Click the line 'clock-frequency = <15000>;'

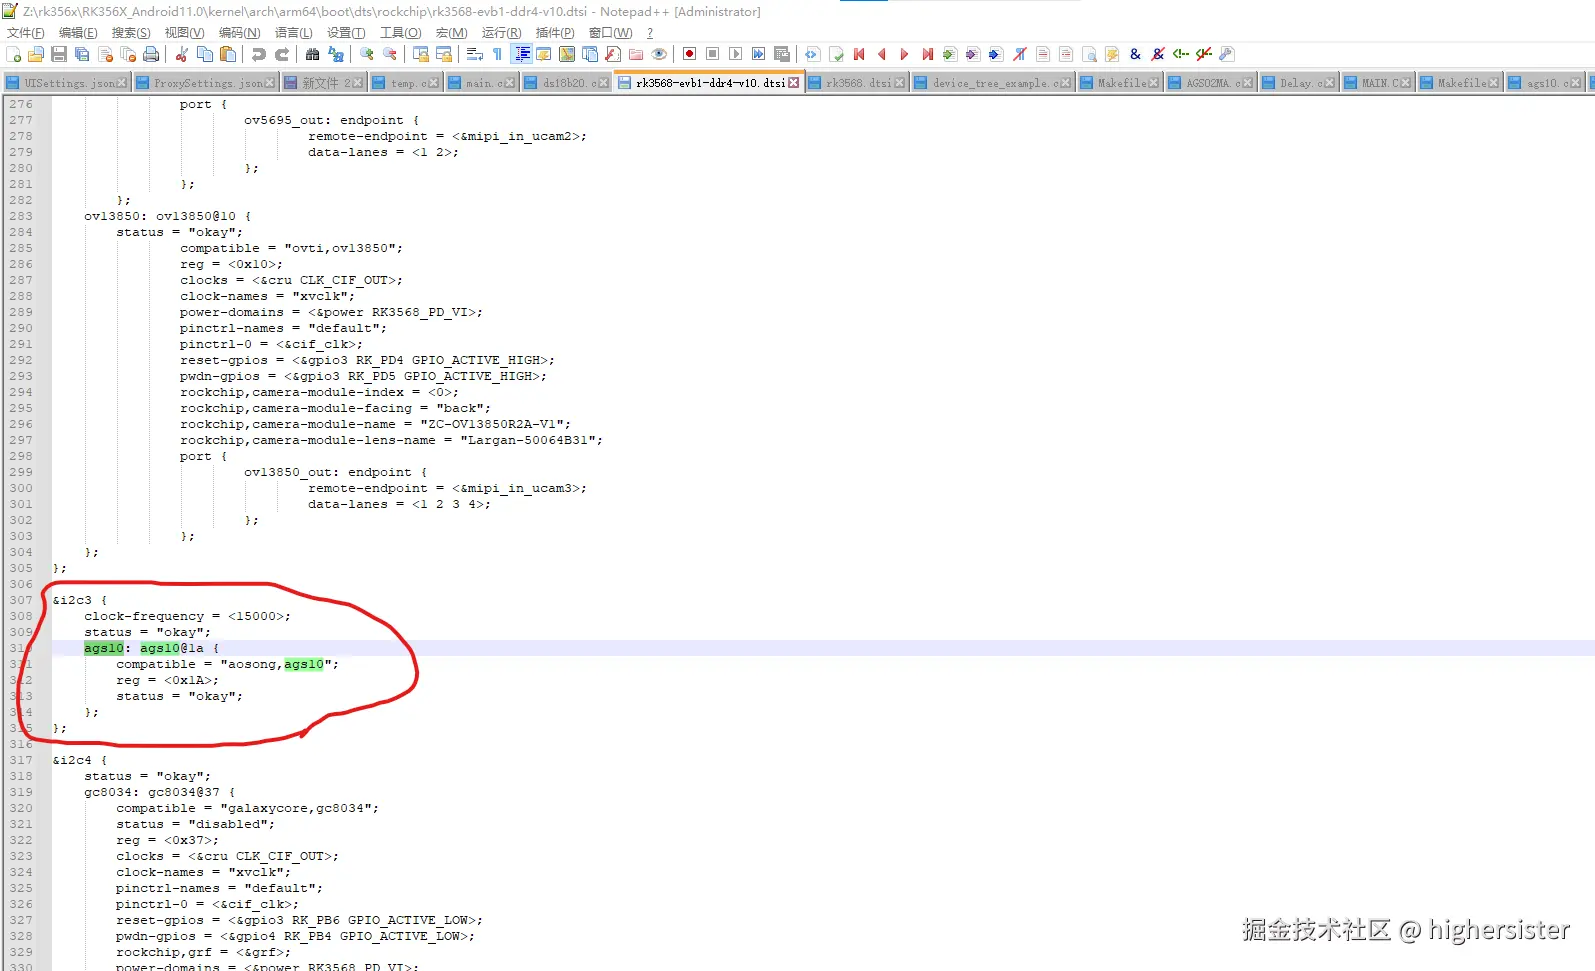(x=187, y=616)
